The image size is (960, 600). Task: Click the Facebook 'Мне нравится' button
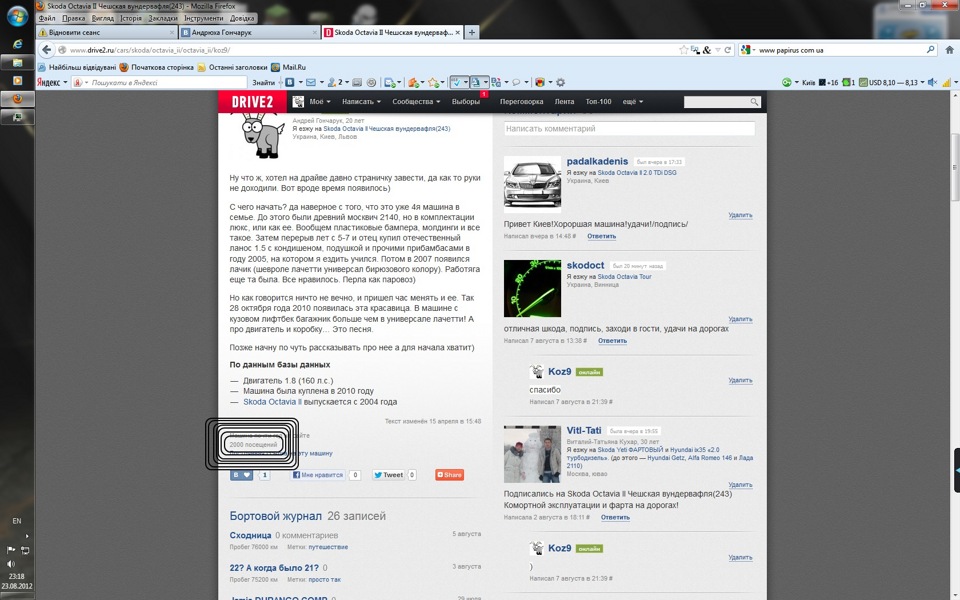pos(317,474)
